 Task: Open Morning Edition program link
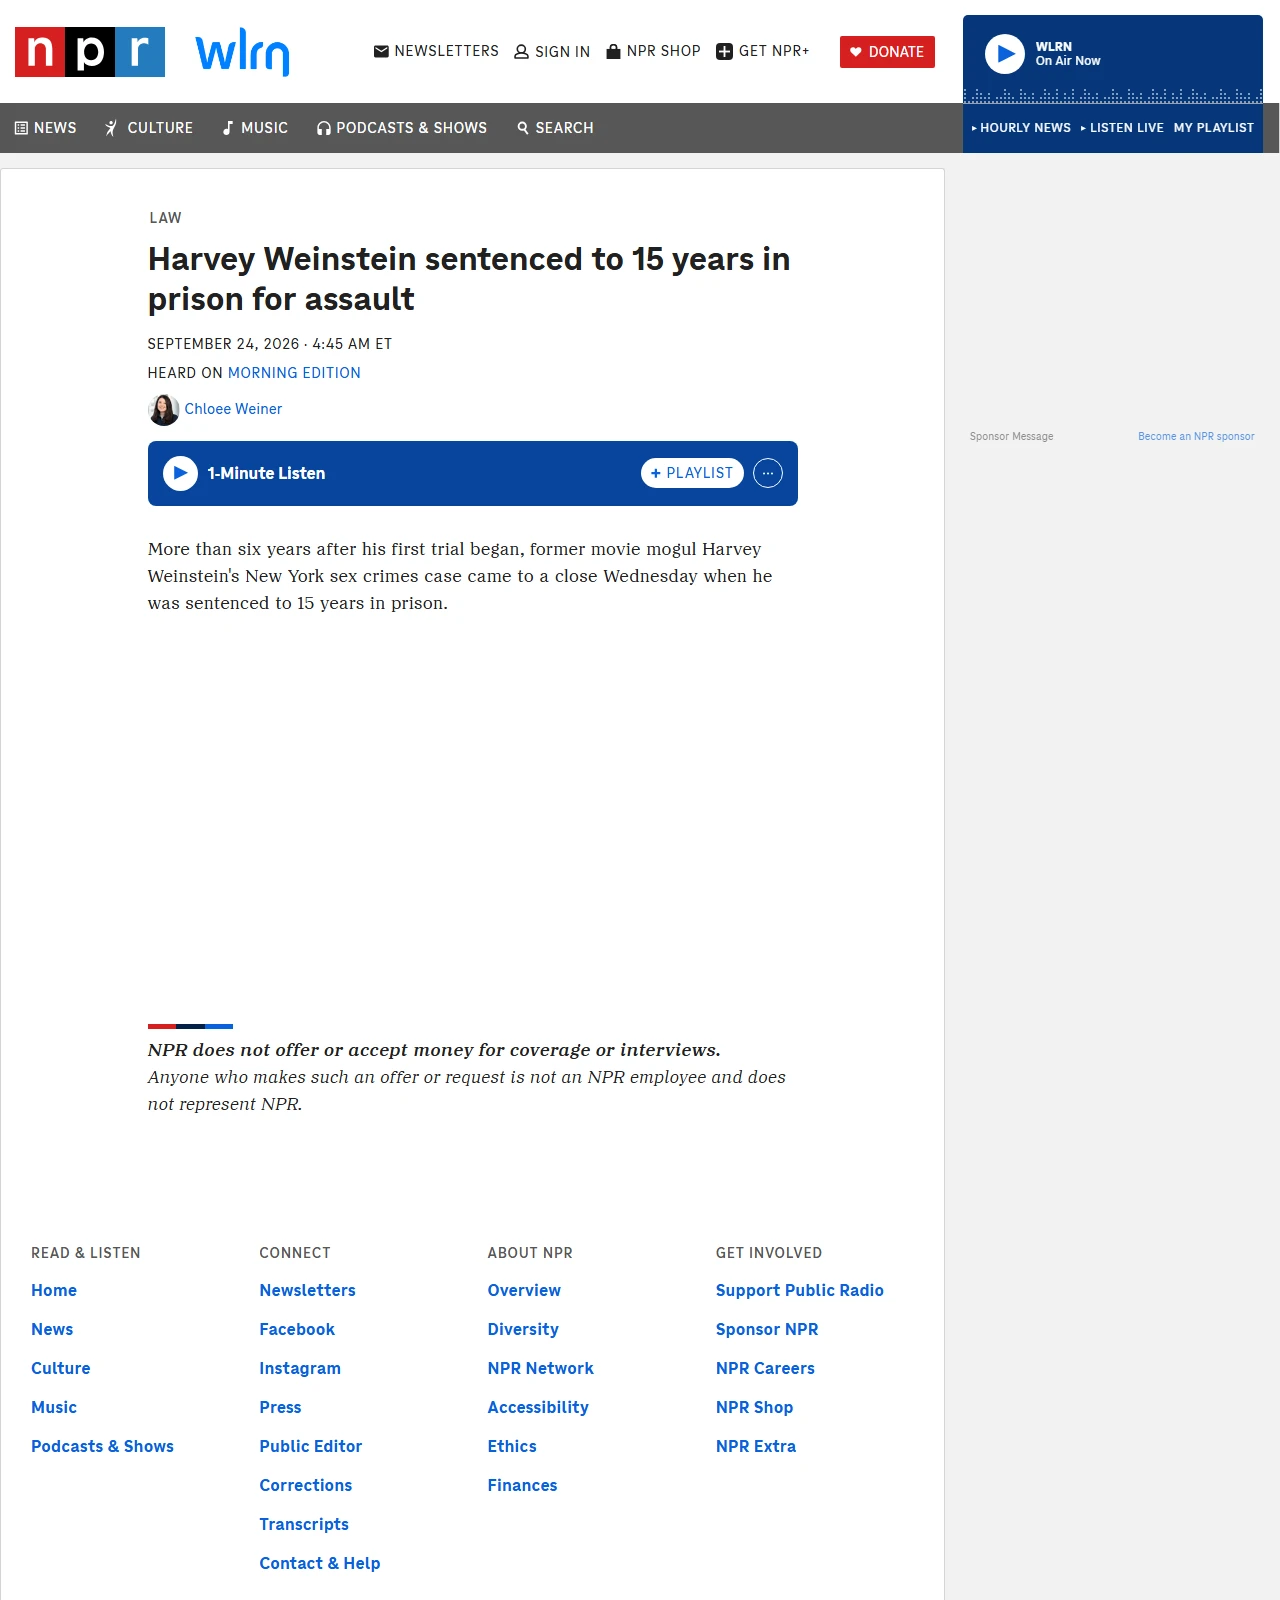tap(294, 373)
